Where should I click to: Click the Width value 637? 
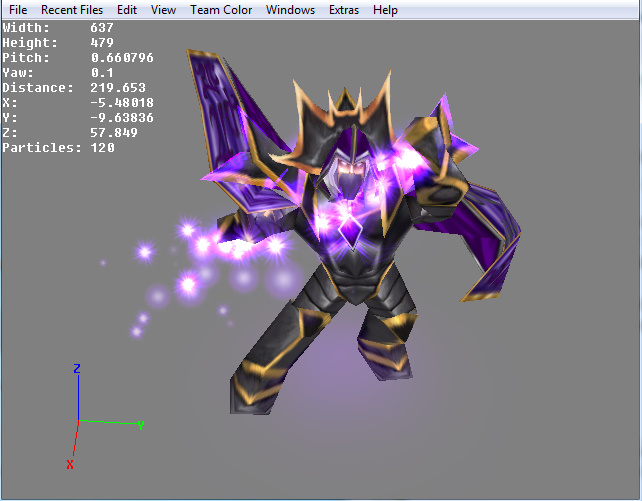point(102,27)
